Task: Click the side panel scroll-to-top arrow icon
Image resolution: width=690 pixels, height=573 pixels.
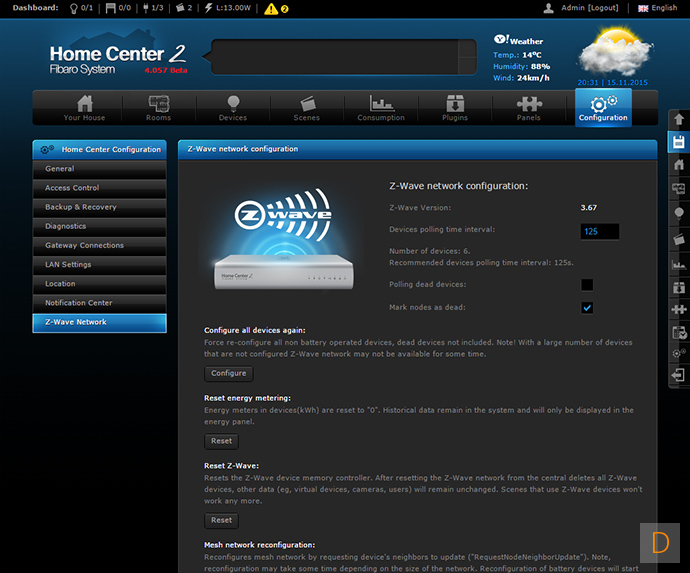Action: (x=679, y=119)
